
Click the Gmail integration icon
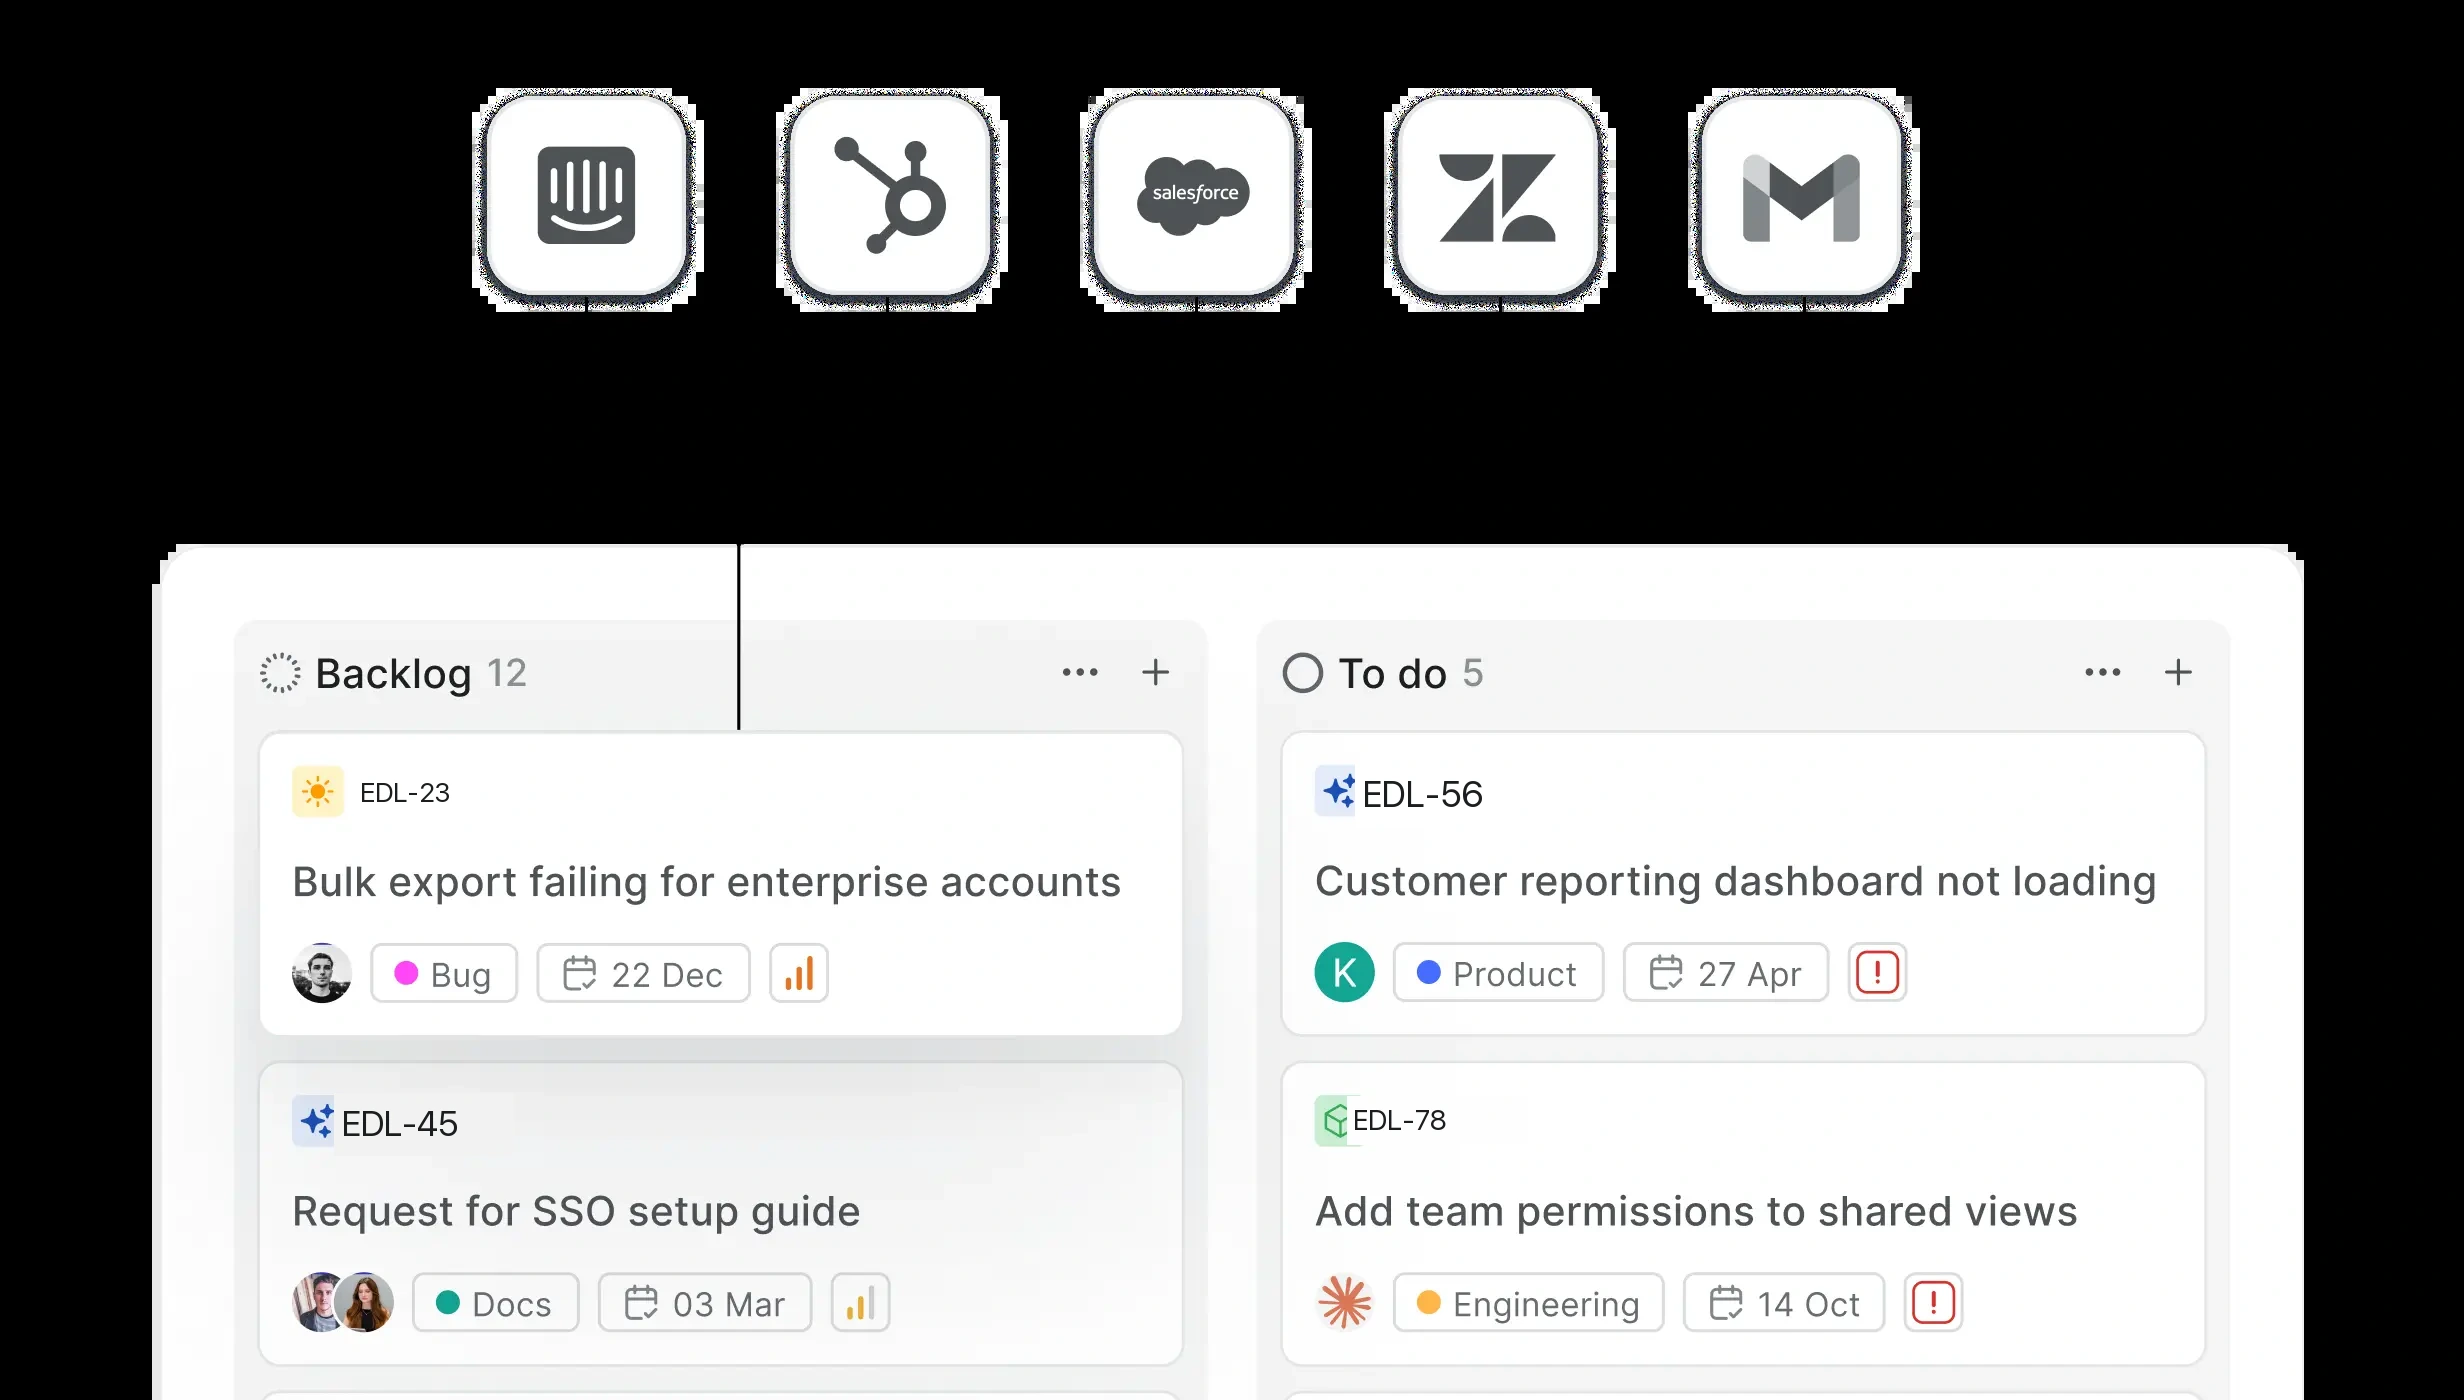pyautogui.click(x=1802, y=196)
